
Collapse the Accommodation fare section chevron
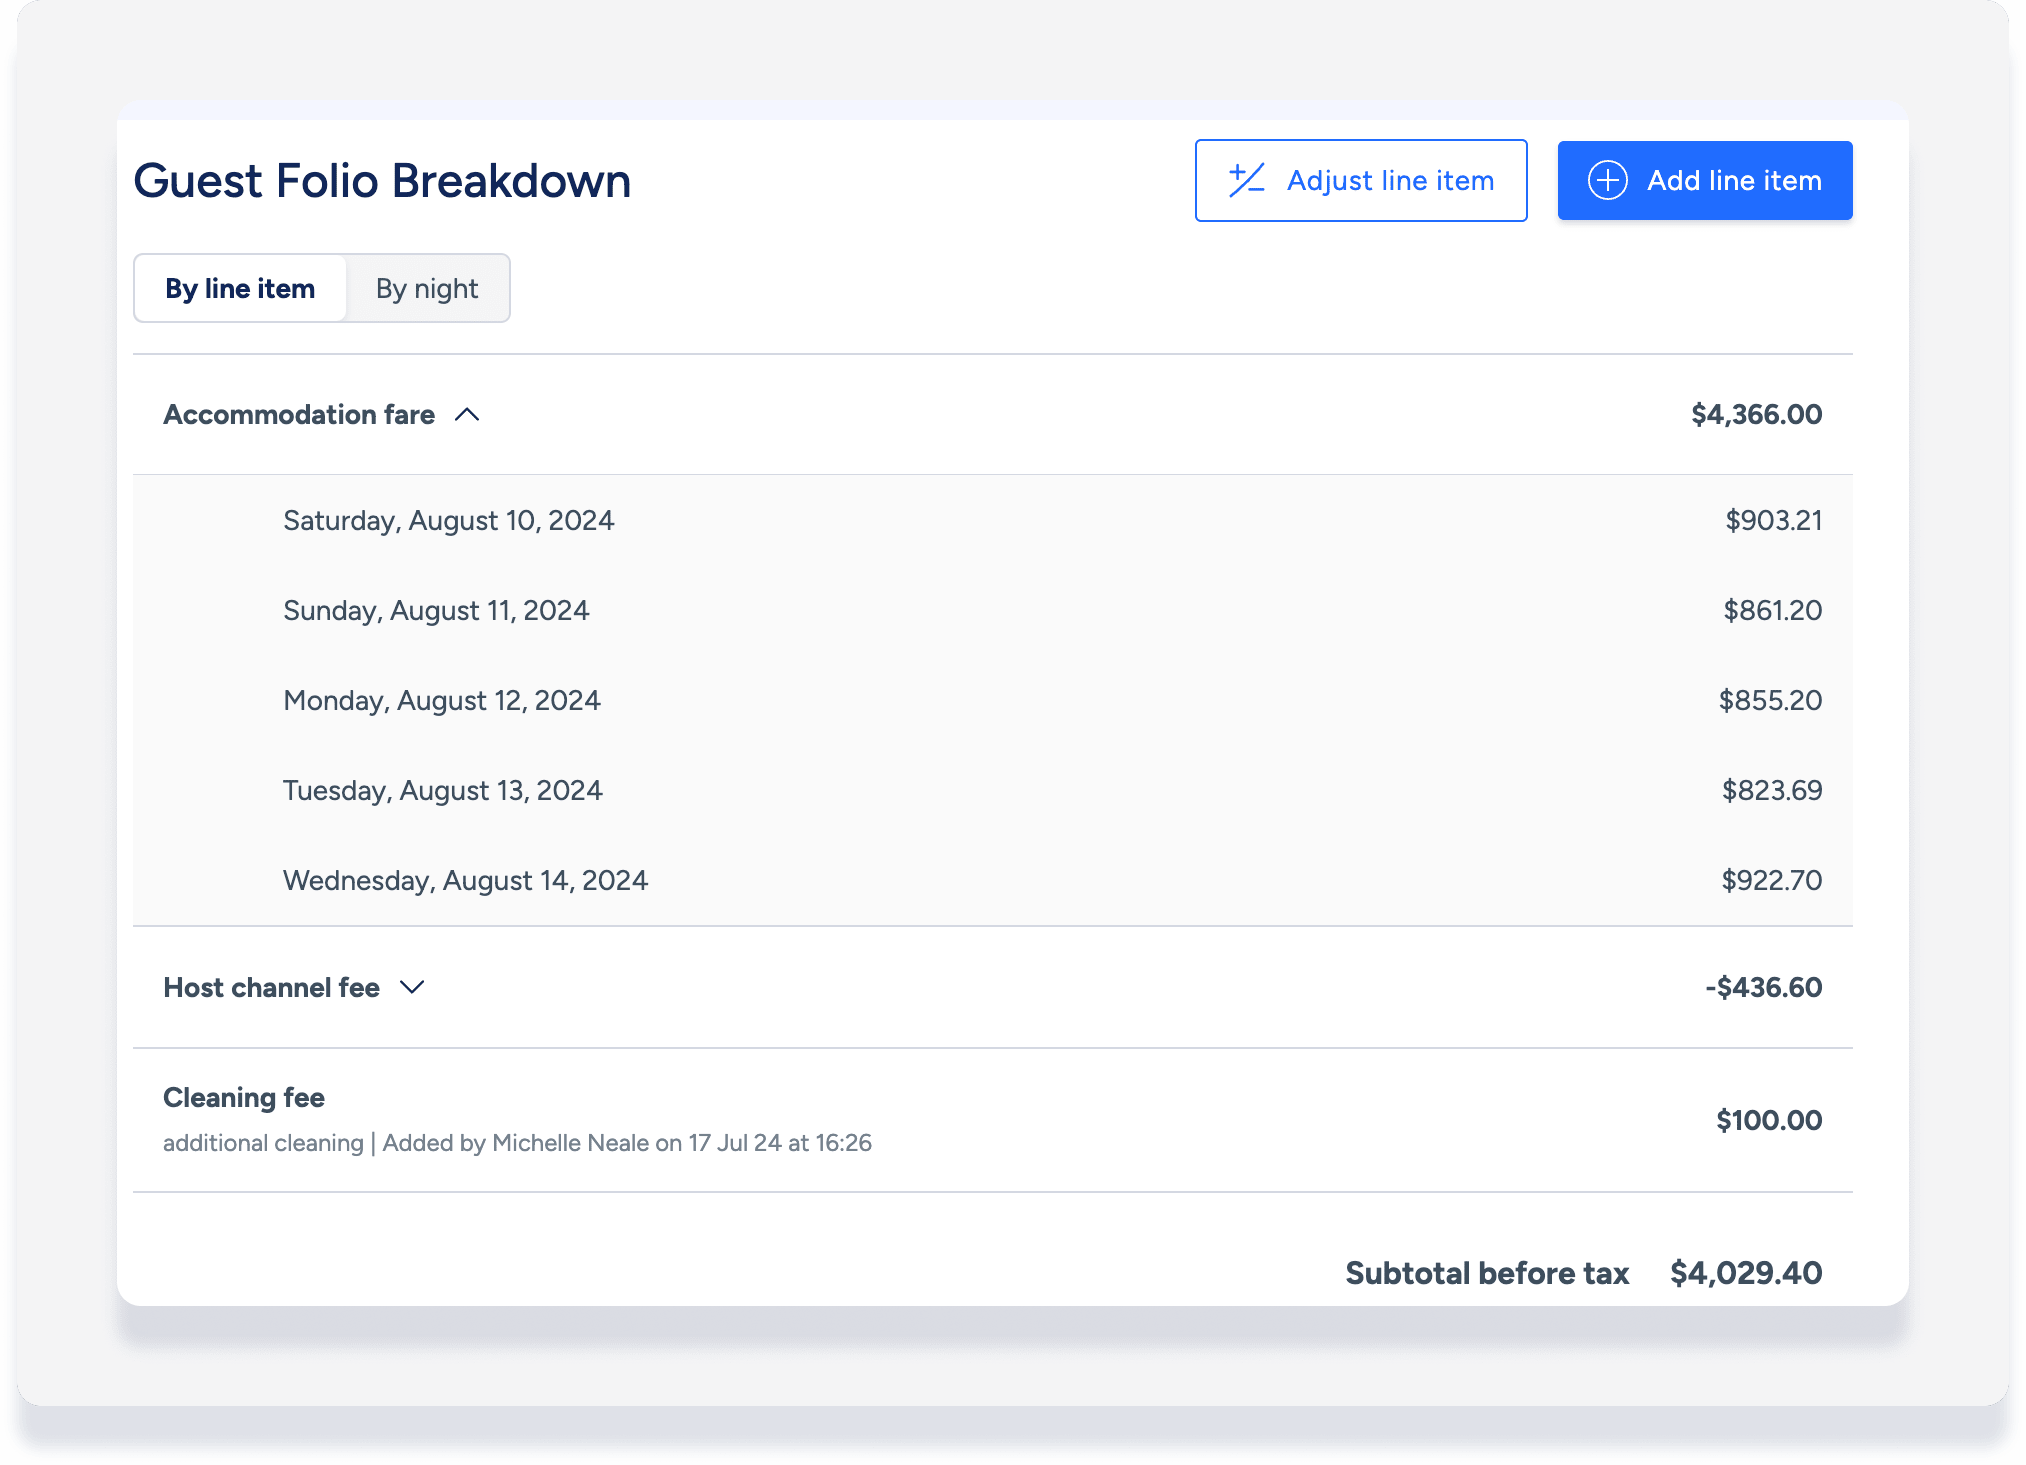467,414
